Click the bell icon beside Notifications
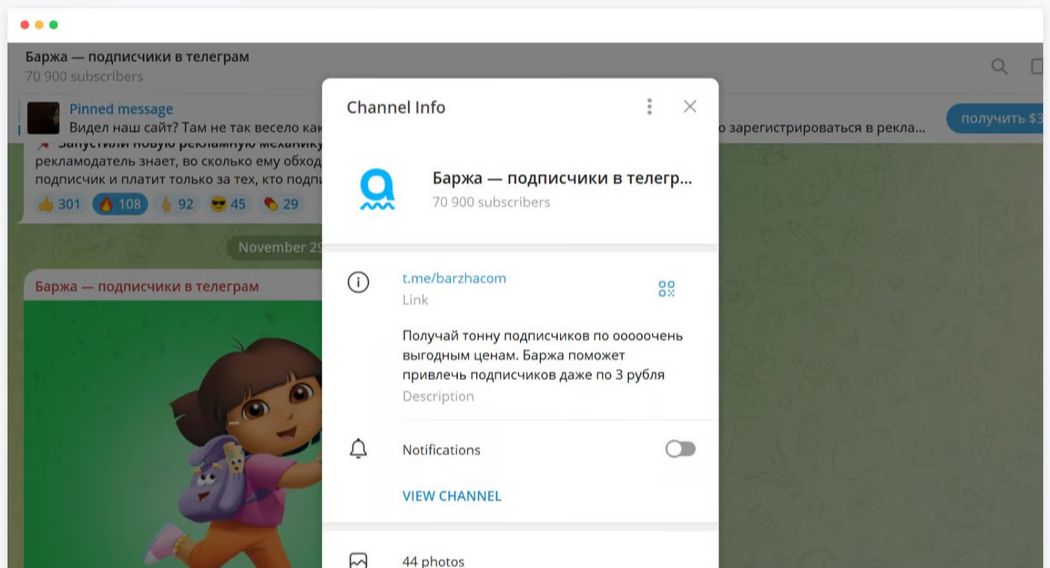Image resolution: width=1050 pixels, height=568 pixels. pyautogui.click(x=358, y=449)
